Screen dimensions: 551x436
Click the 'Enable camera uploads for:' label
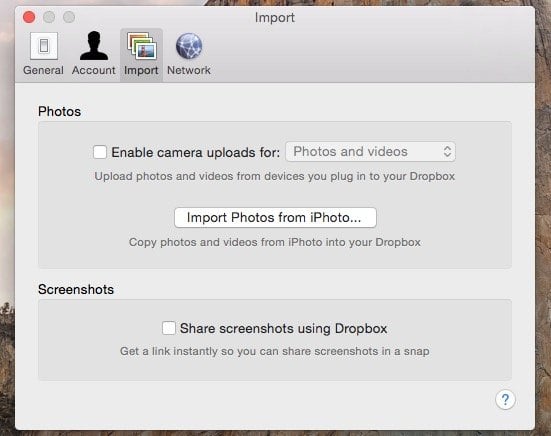(x=195, y=152)
